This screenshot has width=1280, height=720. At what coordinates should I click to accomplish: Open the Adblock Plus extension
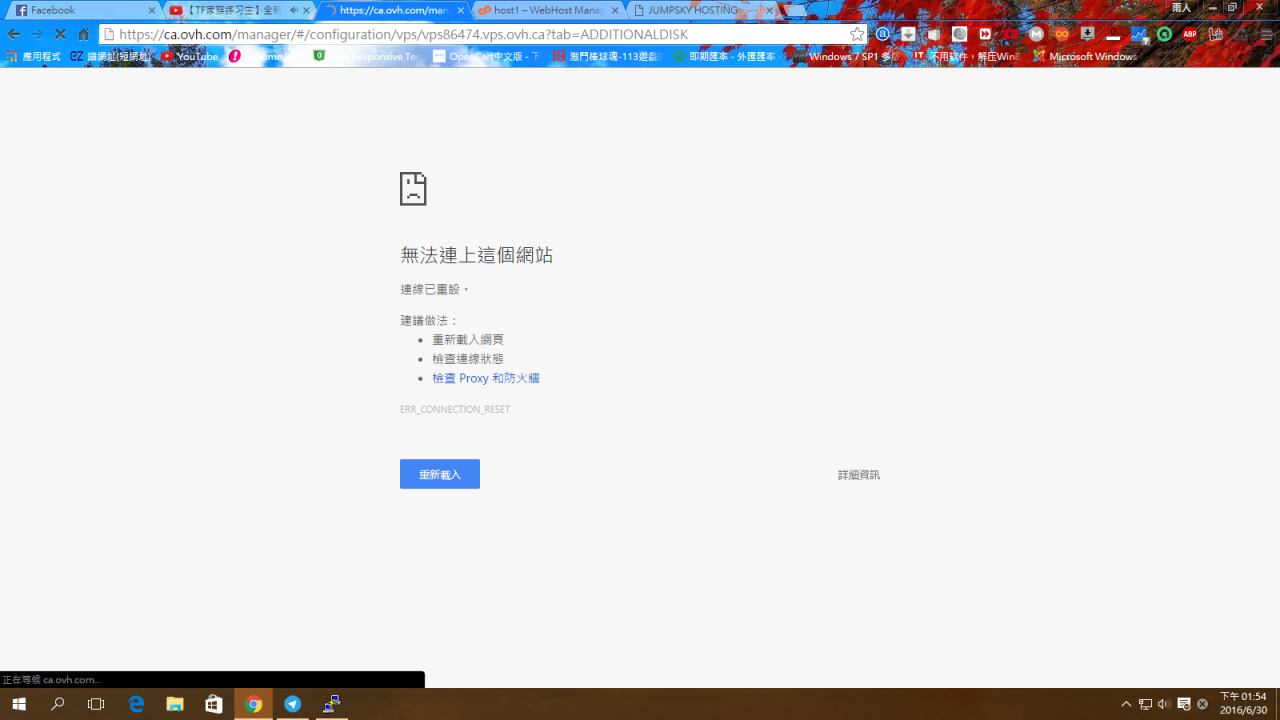(x=1190, y=34)
